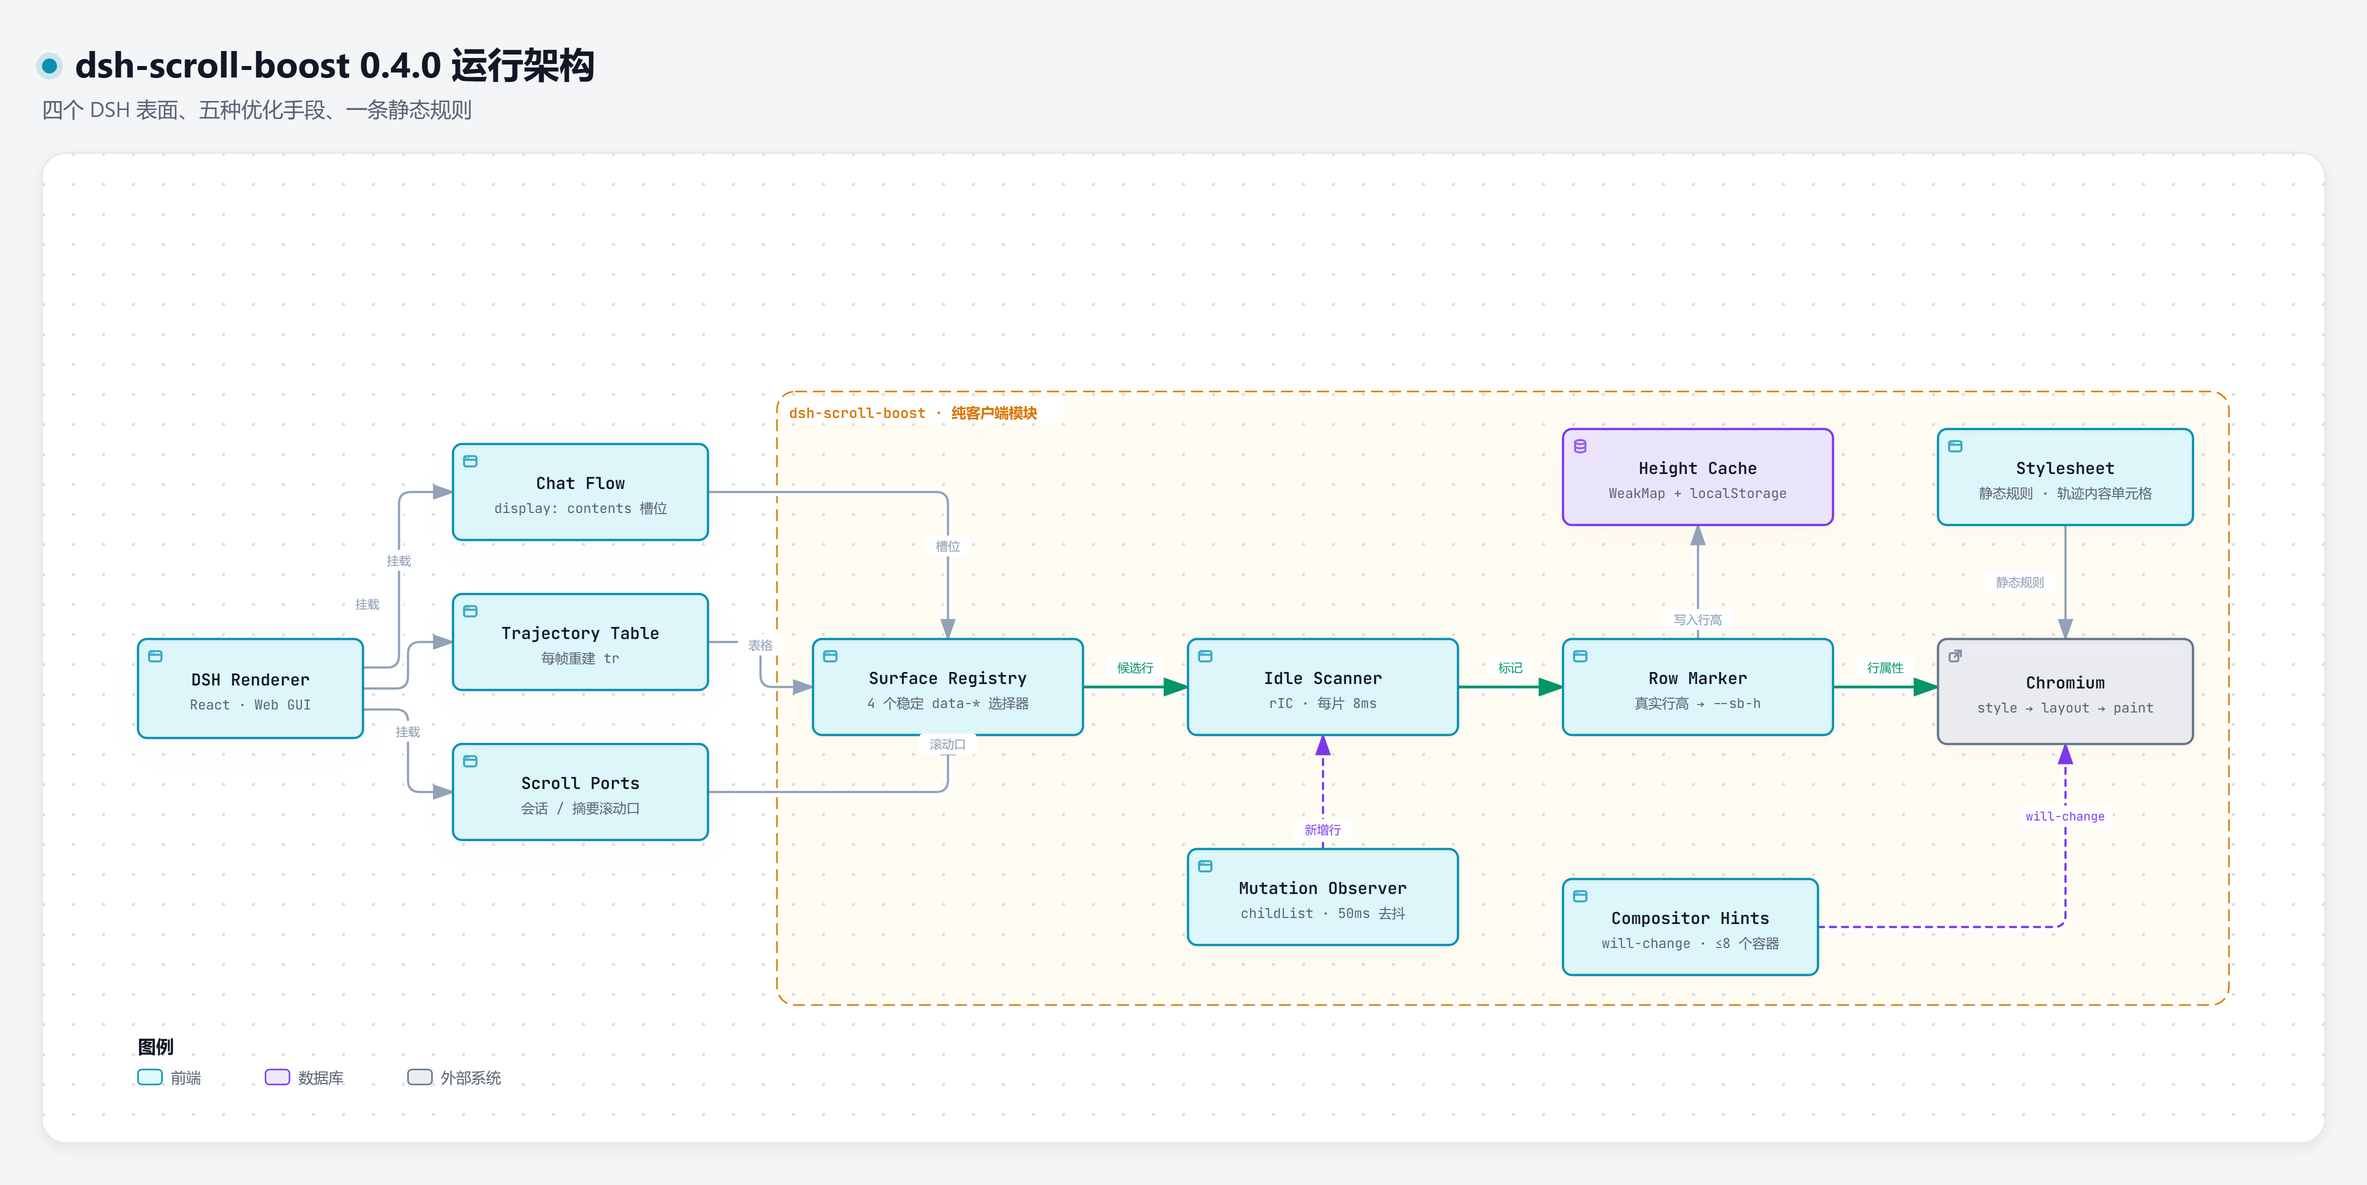Select the Scroll Ports node title
This screenshot has height=1185, width=2367.
pyautogui.click(x=580, y=784)
